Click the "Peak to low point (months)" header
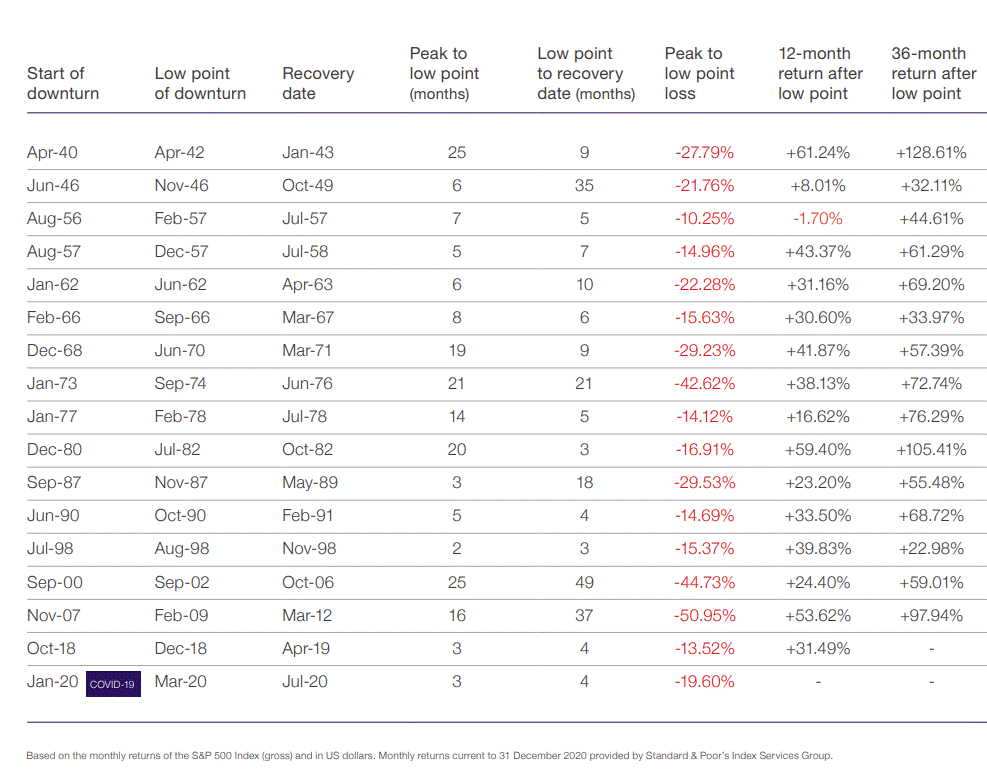 (444, 73)
